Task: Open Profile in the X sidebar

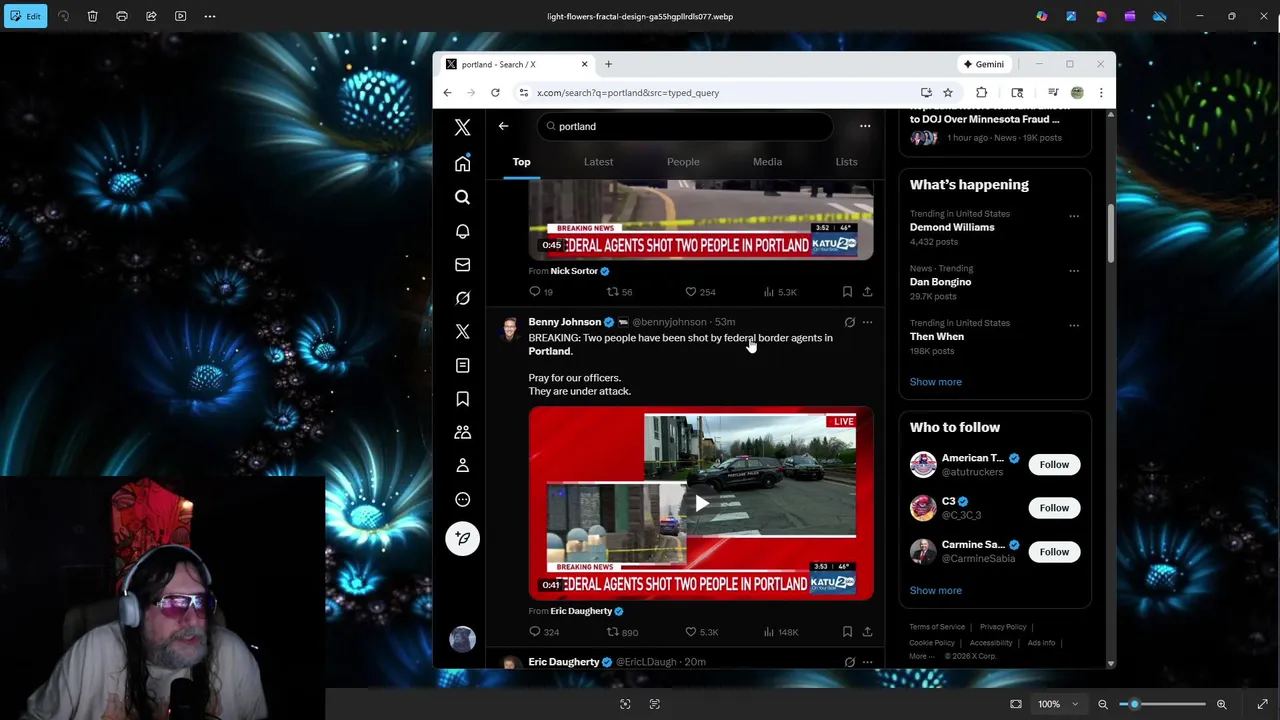Action: tap(462, 466)
